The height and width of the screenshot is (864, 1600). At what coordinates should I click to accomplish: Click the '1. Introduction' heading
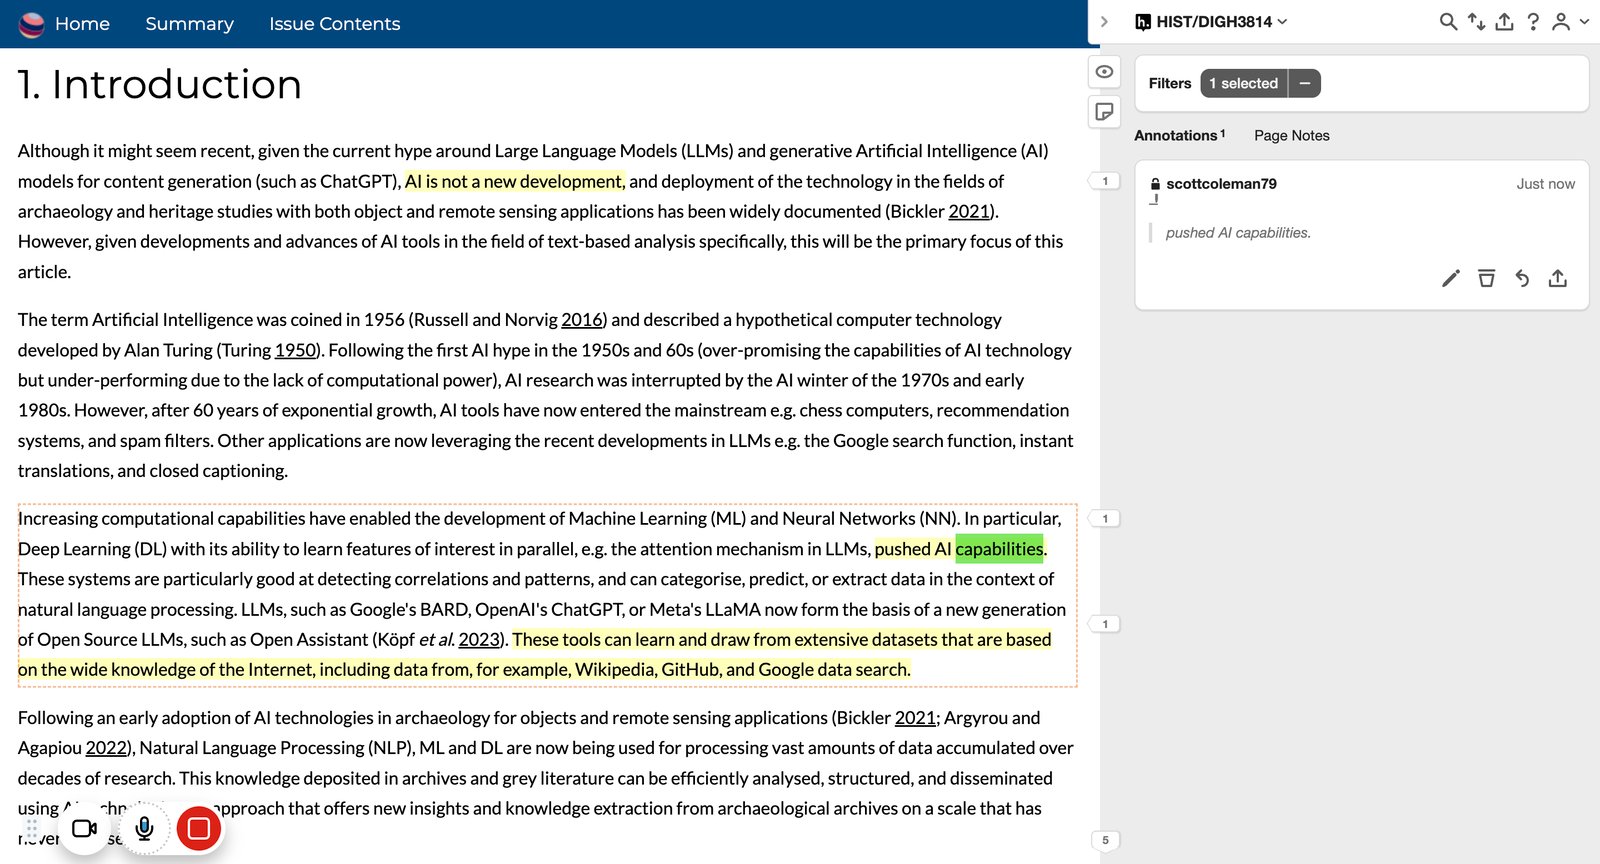[x=159, y=84]
